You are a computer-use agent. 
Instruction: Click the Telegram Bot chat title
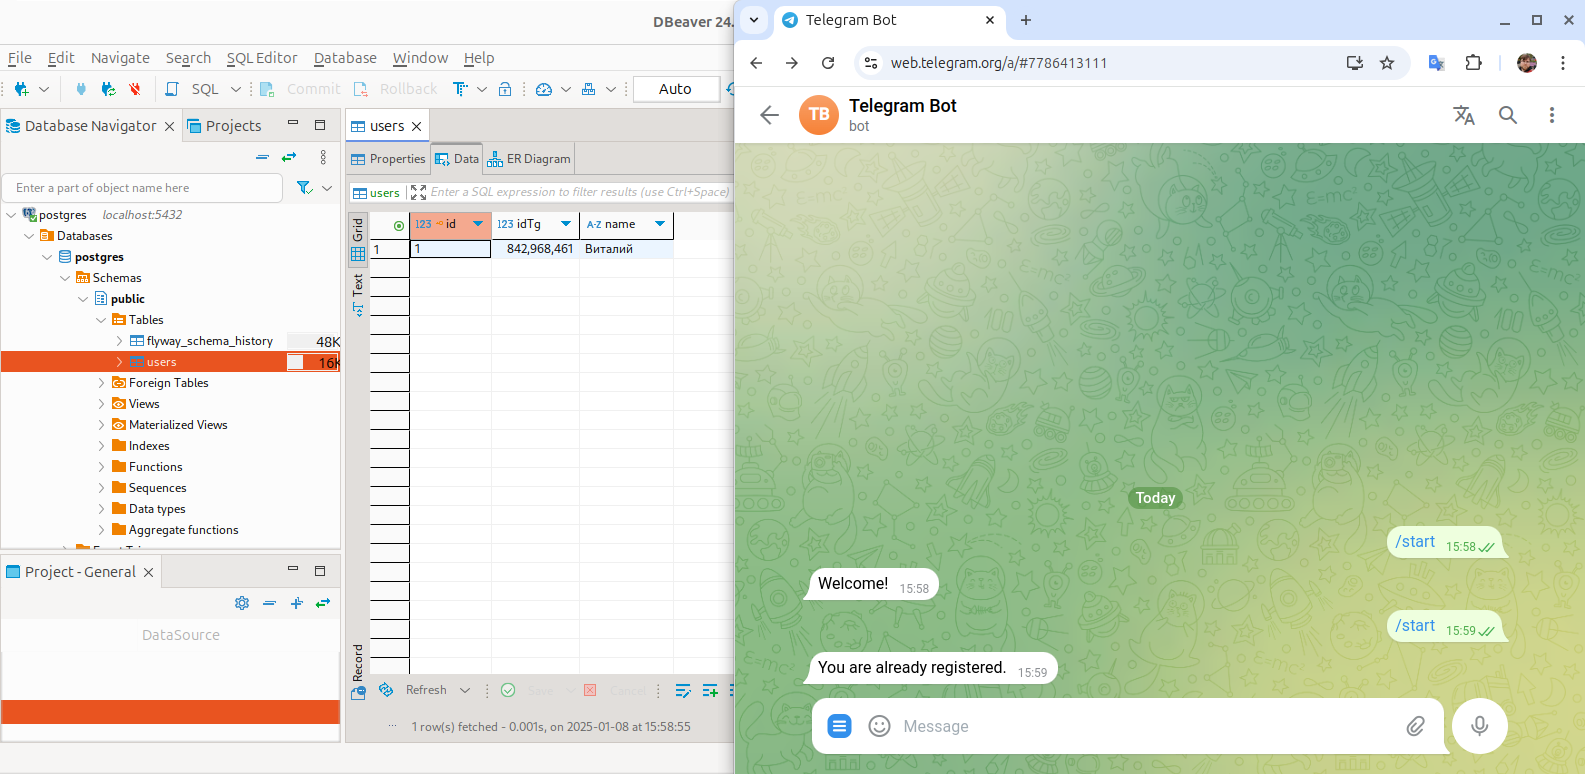coord(903,106)
